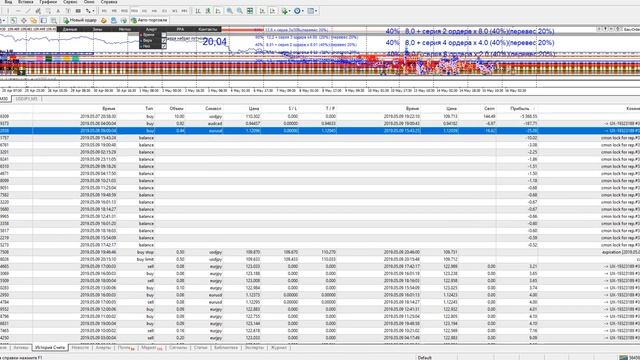
Task: Open Алерт in chart panel menu
Action: pyautogui.click(x=151, y=29)
